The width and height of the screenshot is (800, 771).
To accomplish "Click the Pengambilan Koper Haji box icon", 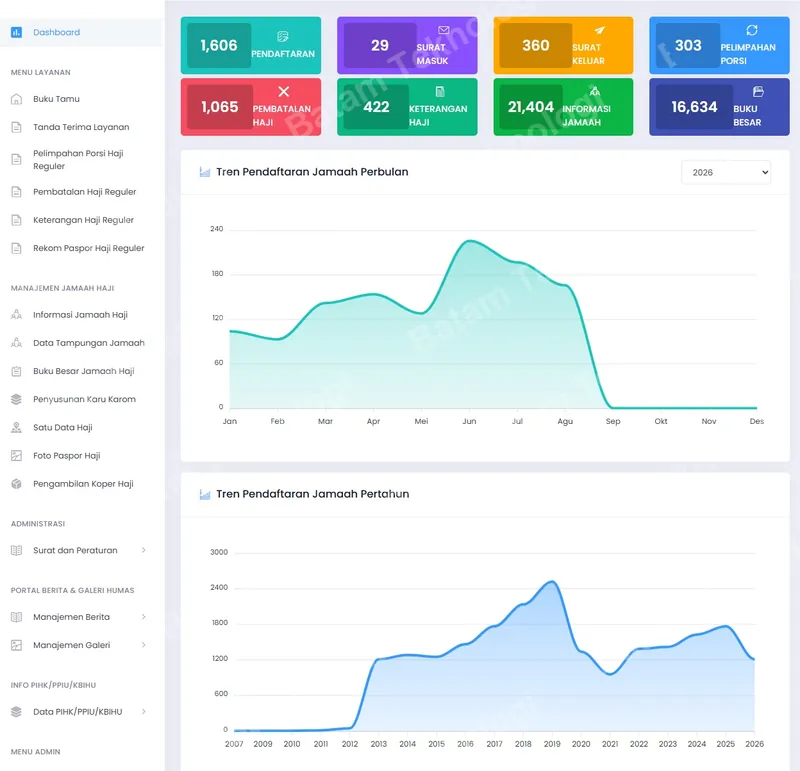I will point(16,484).
